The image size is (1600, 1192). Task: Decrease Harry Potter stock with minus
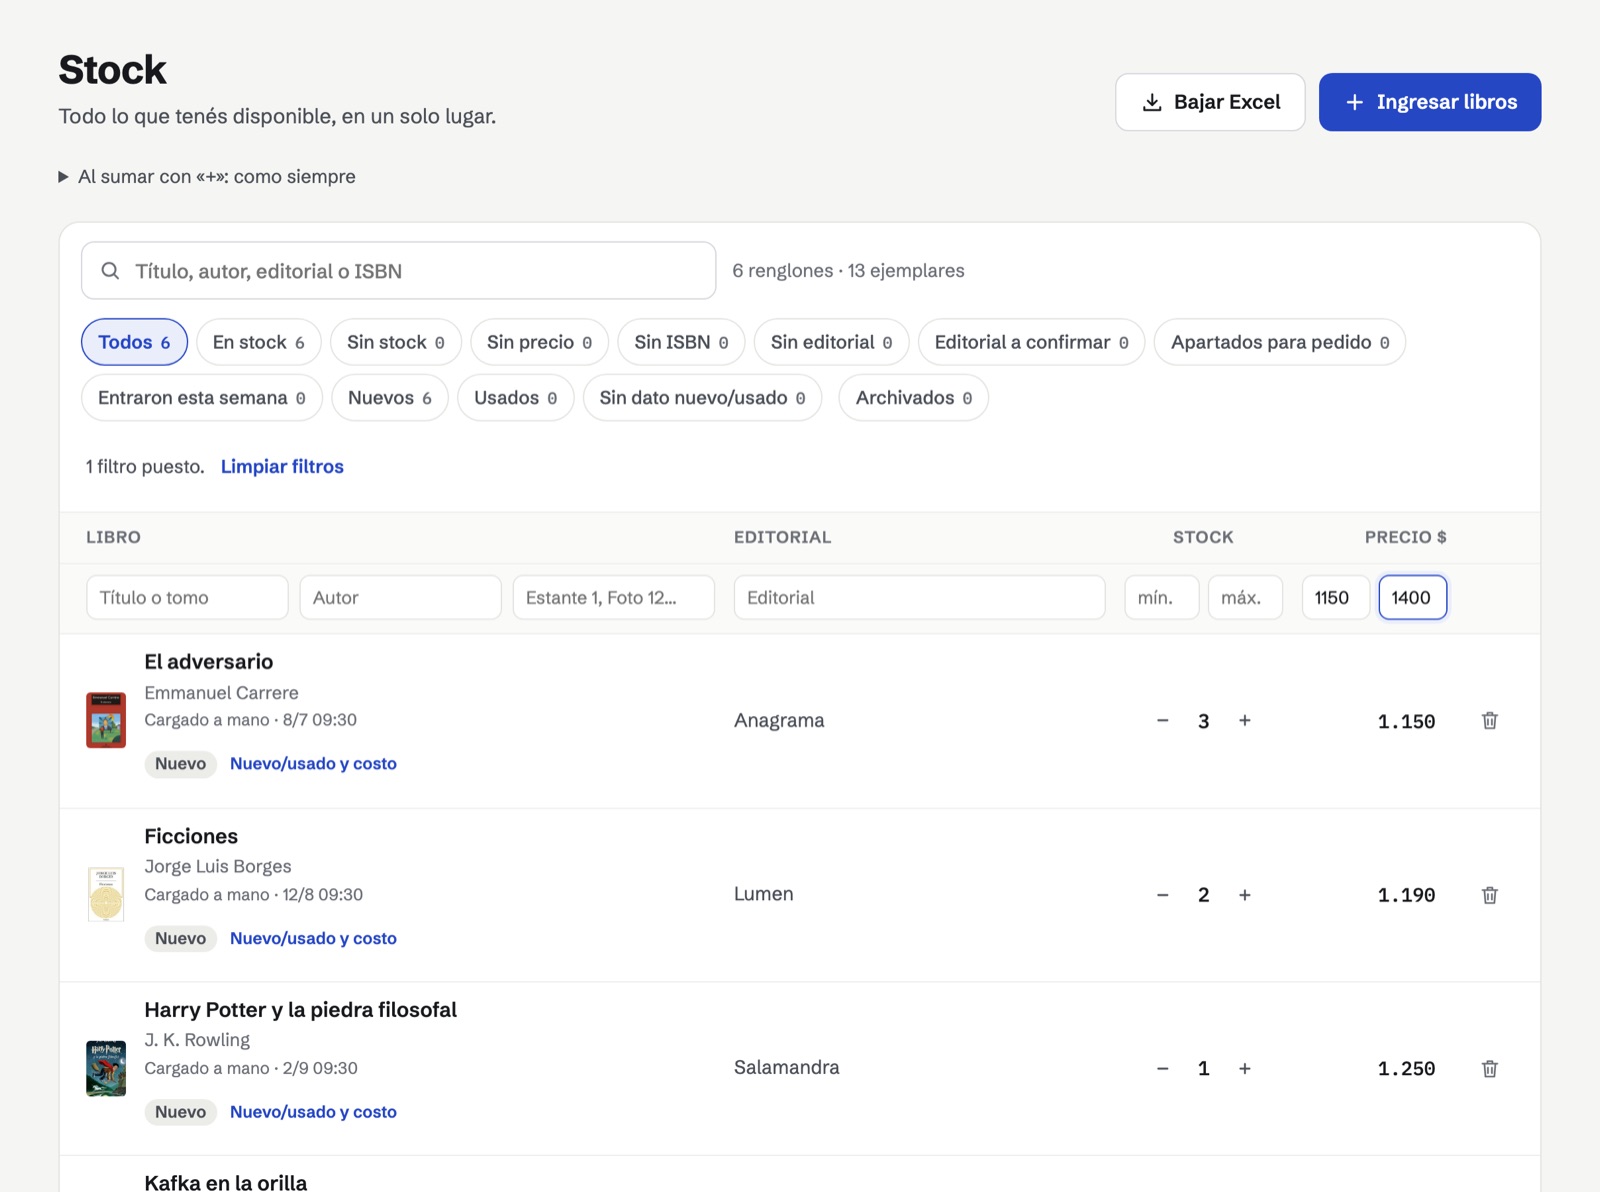[1163, 1069]
